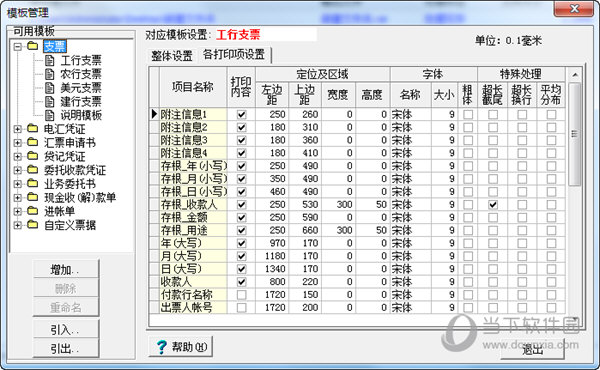
Task: Select 工行支票 template in tree
Action: [81, 60]
